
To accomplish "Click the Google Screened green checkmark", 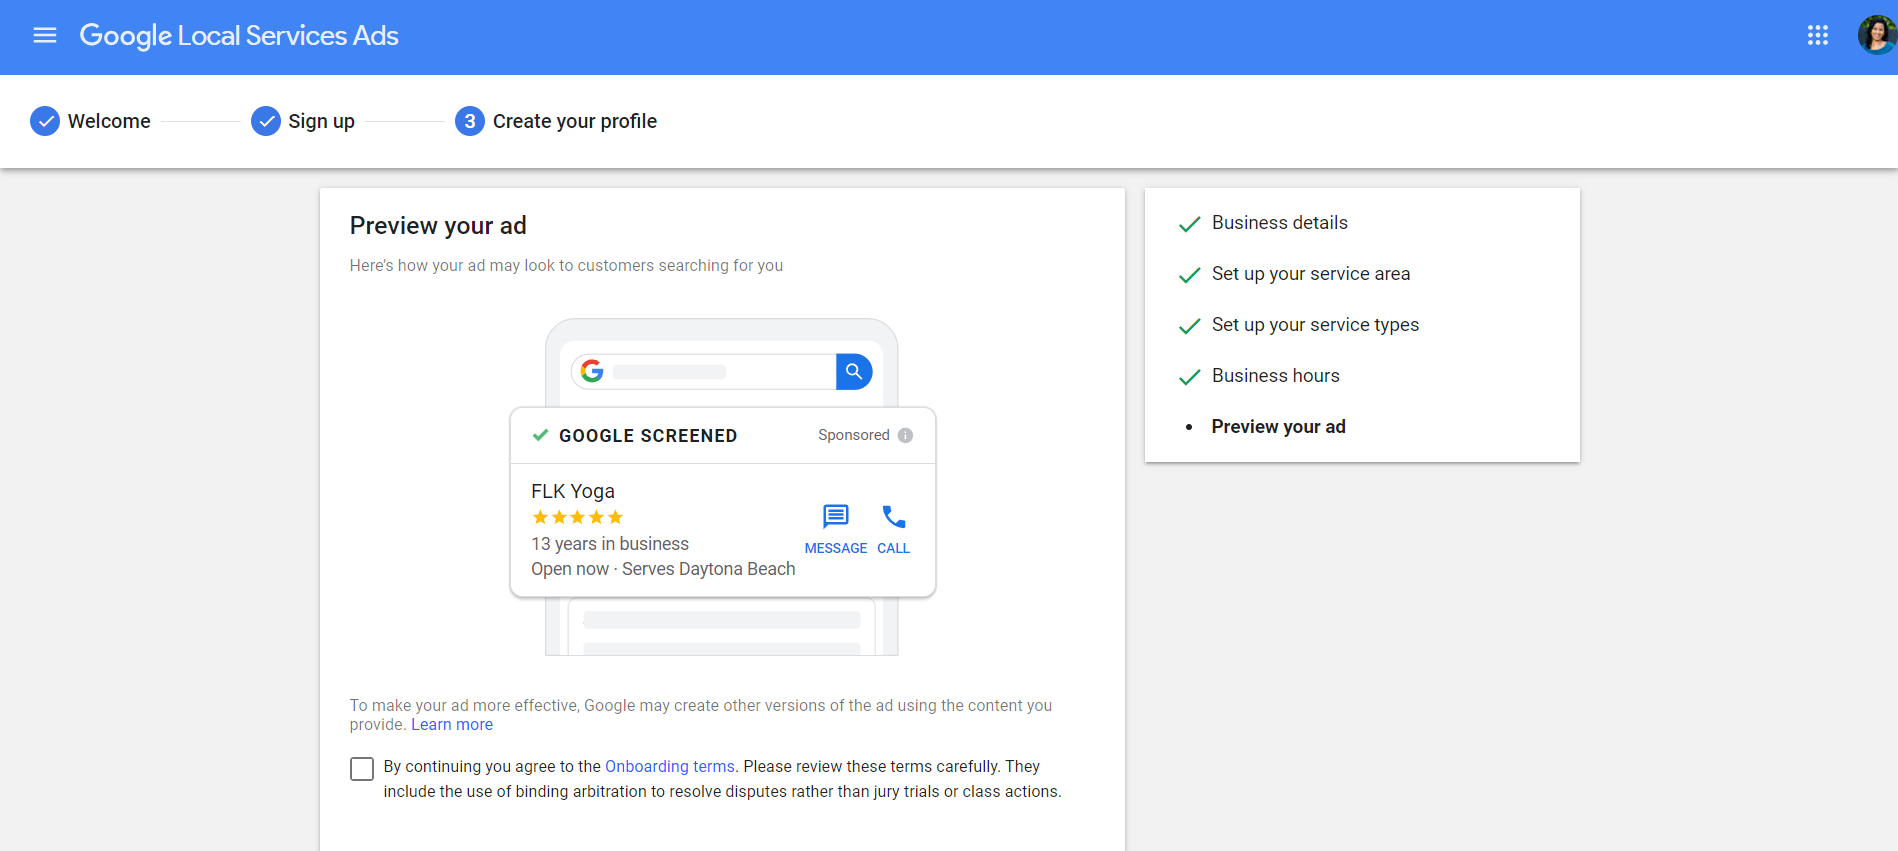I will pyautogui.click(x=540, y=435).
